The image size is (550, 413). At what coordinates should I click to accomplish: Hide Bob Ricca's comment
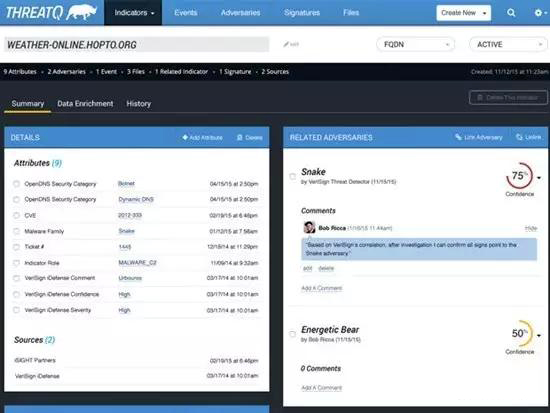click(531, 228)
